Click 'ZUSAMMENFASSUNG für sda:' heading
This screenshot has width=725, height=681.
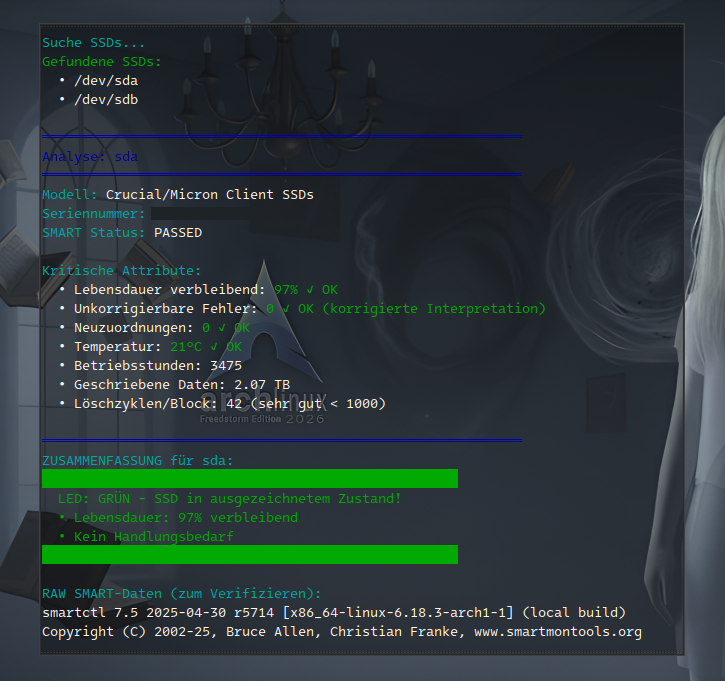tap(137, 460)
